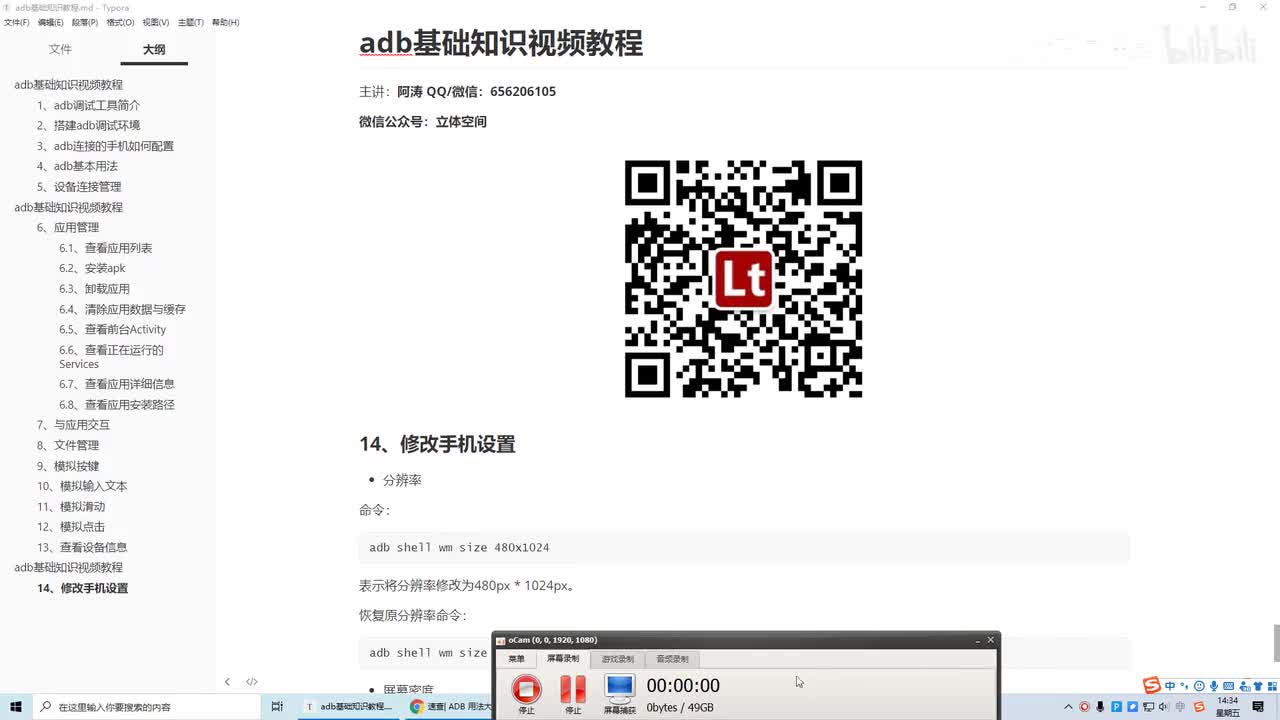Select outline entry 6.3、卸载应用
1280x720 pixels.
pos(94,289)
